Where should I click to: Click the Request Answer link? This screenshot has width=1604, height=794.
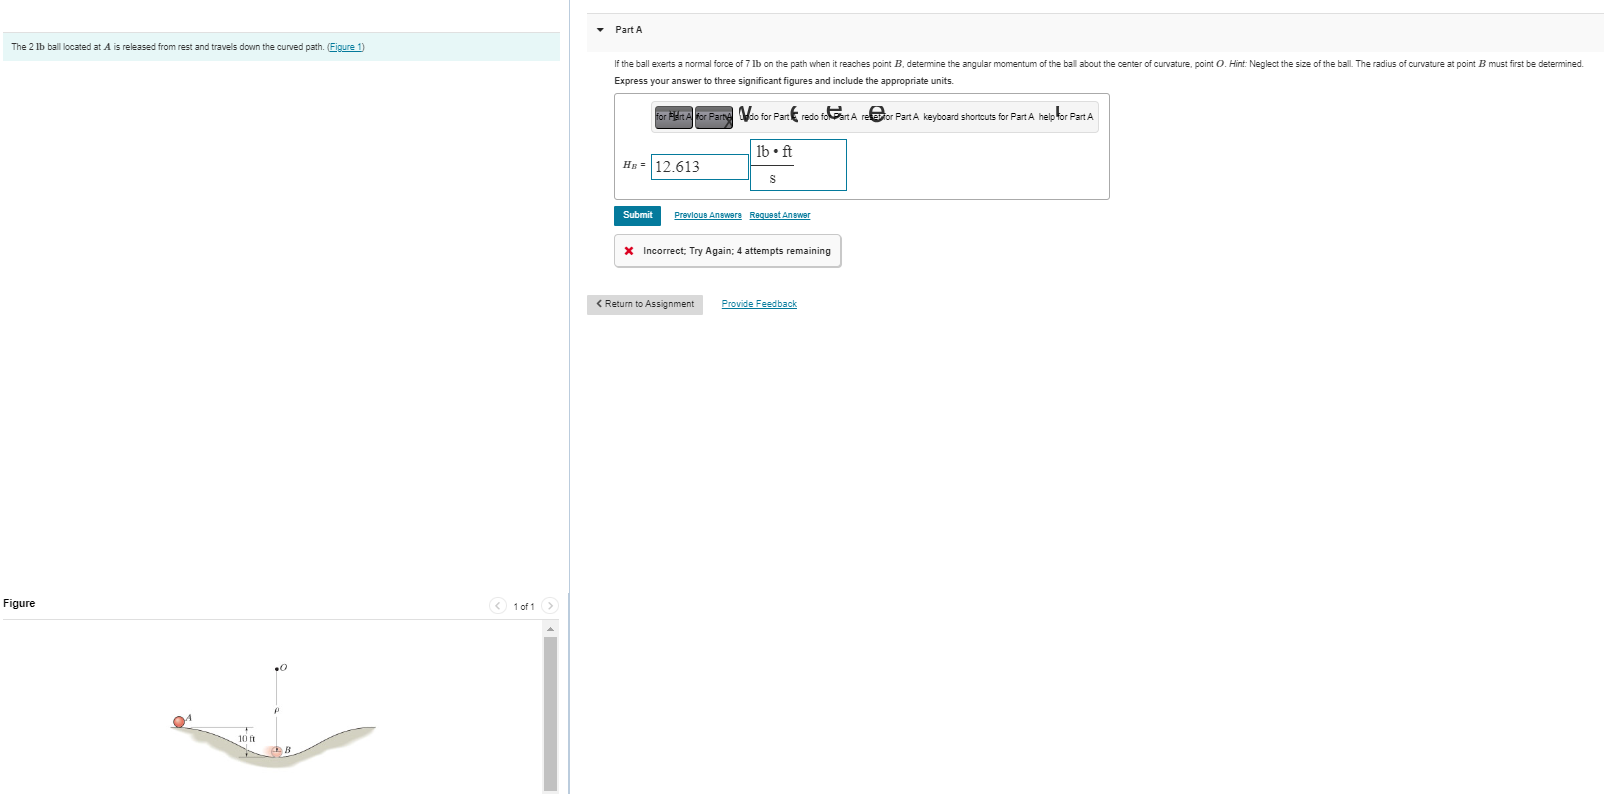[780, 215]
